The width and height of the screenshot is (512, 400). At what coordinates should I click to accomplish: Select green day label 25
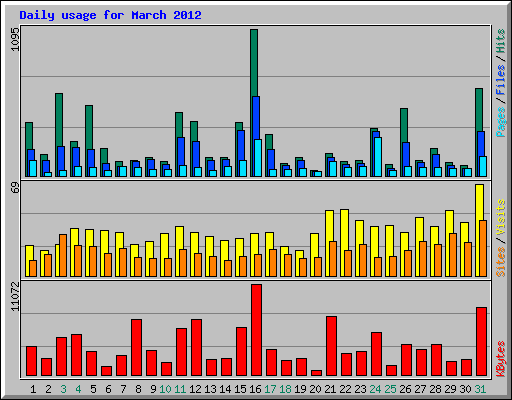point(390,389)
